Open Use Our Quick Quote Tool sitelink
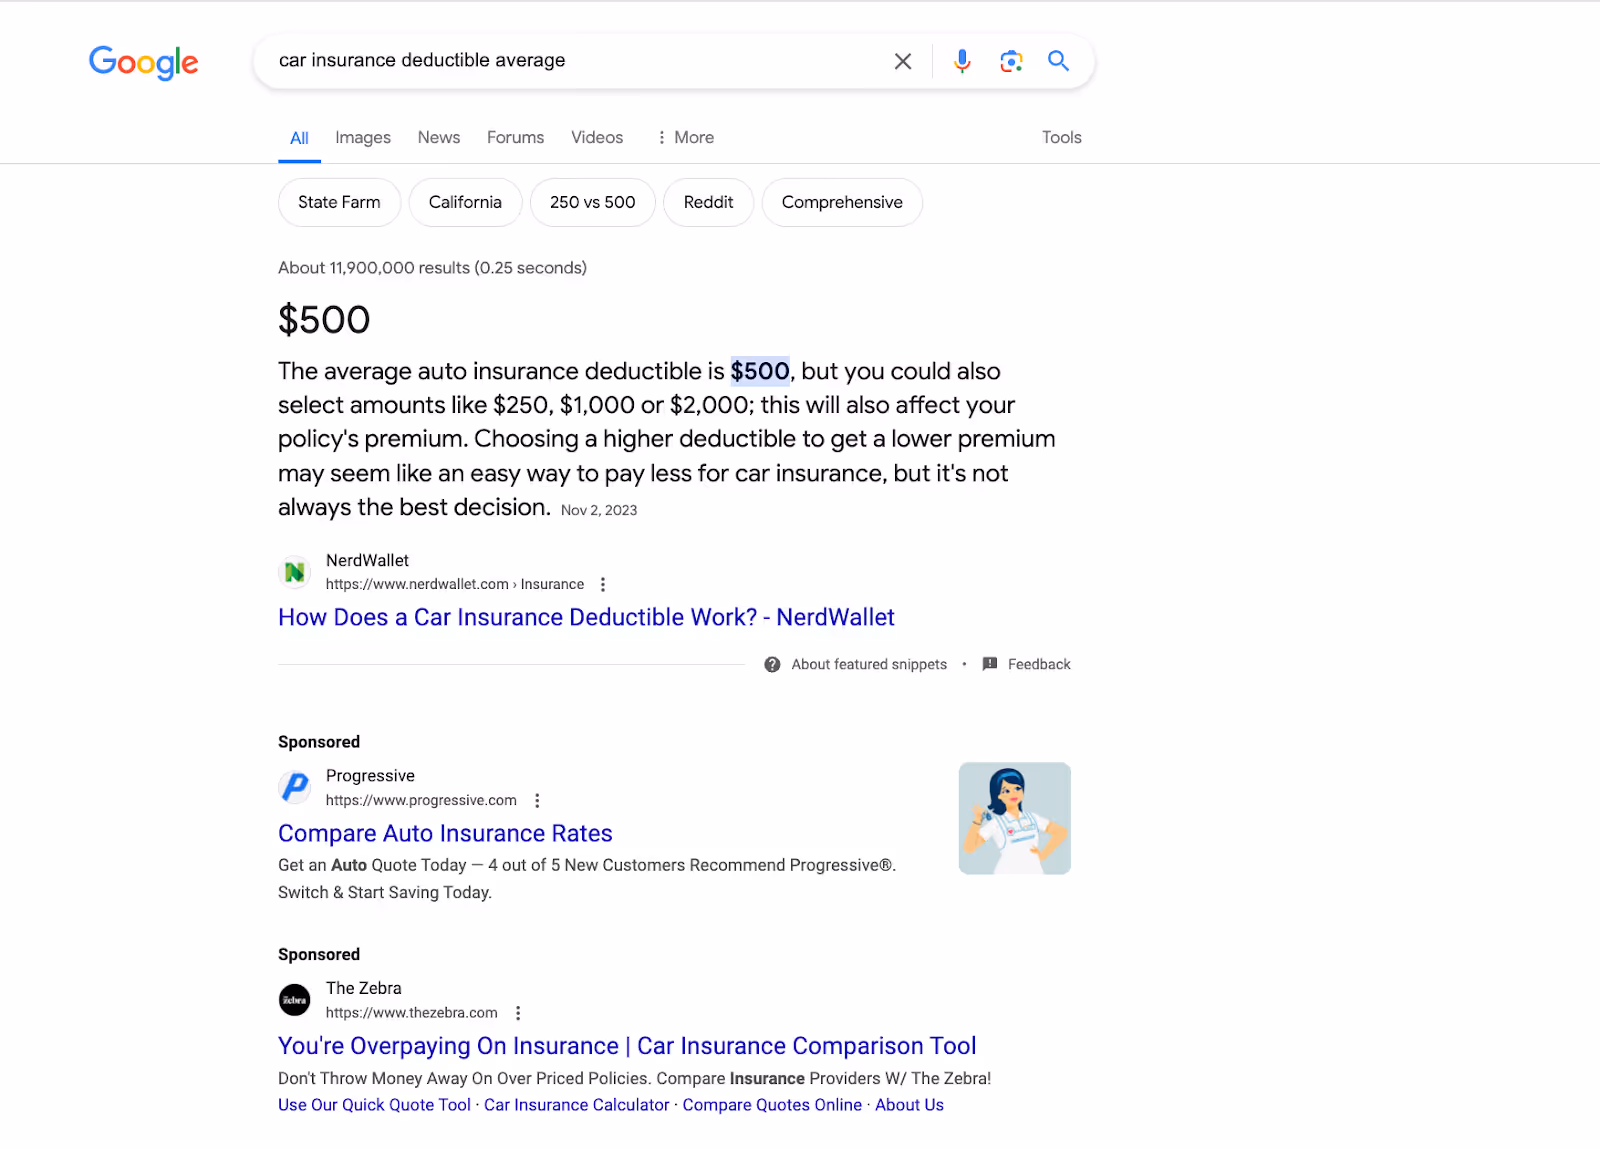1600x1149 pixels. pos(374,1105)
